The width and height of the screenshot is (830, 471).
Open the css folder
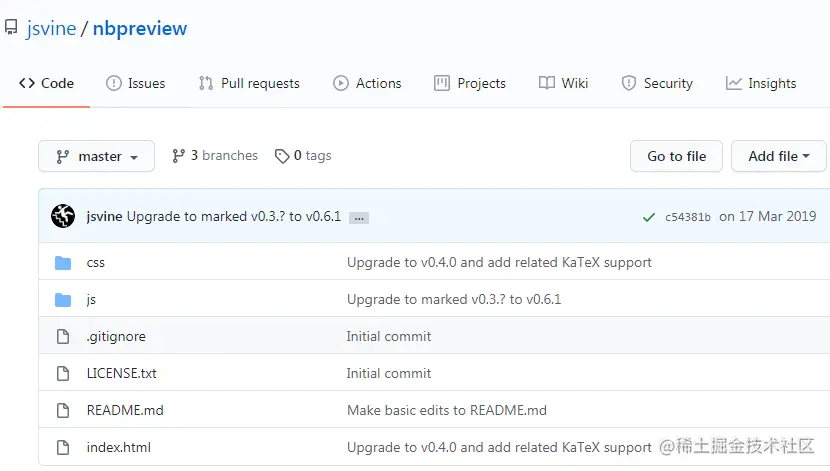pyautogui.click(x=96, y=262)
